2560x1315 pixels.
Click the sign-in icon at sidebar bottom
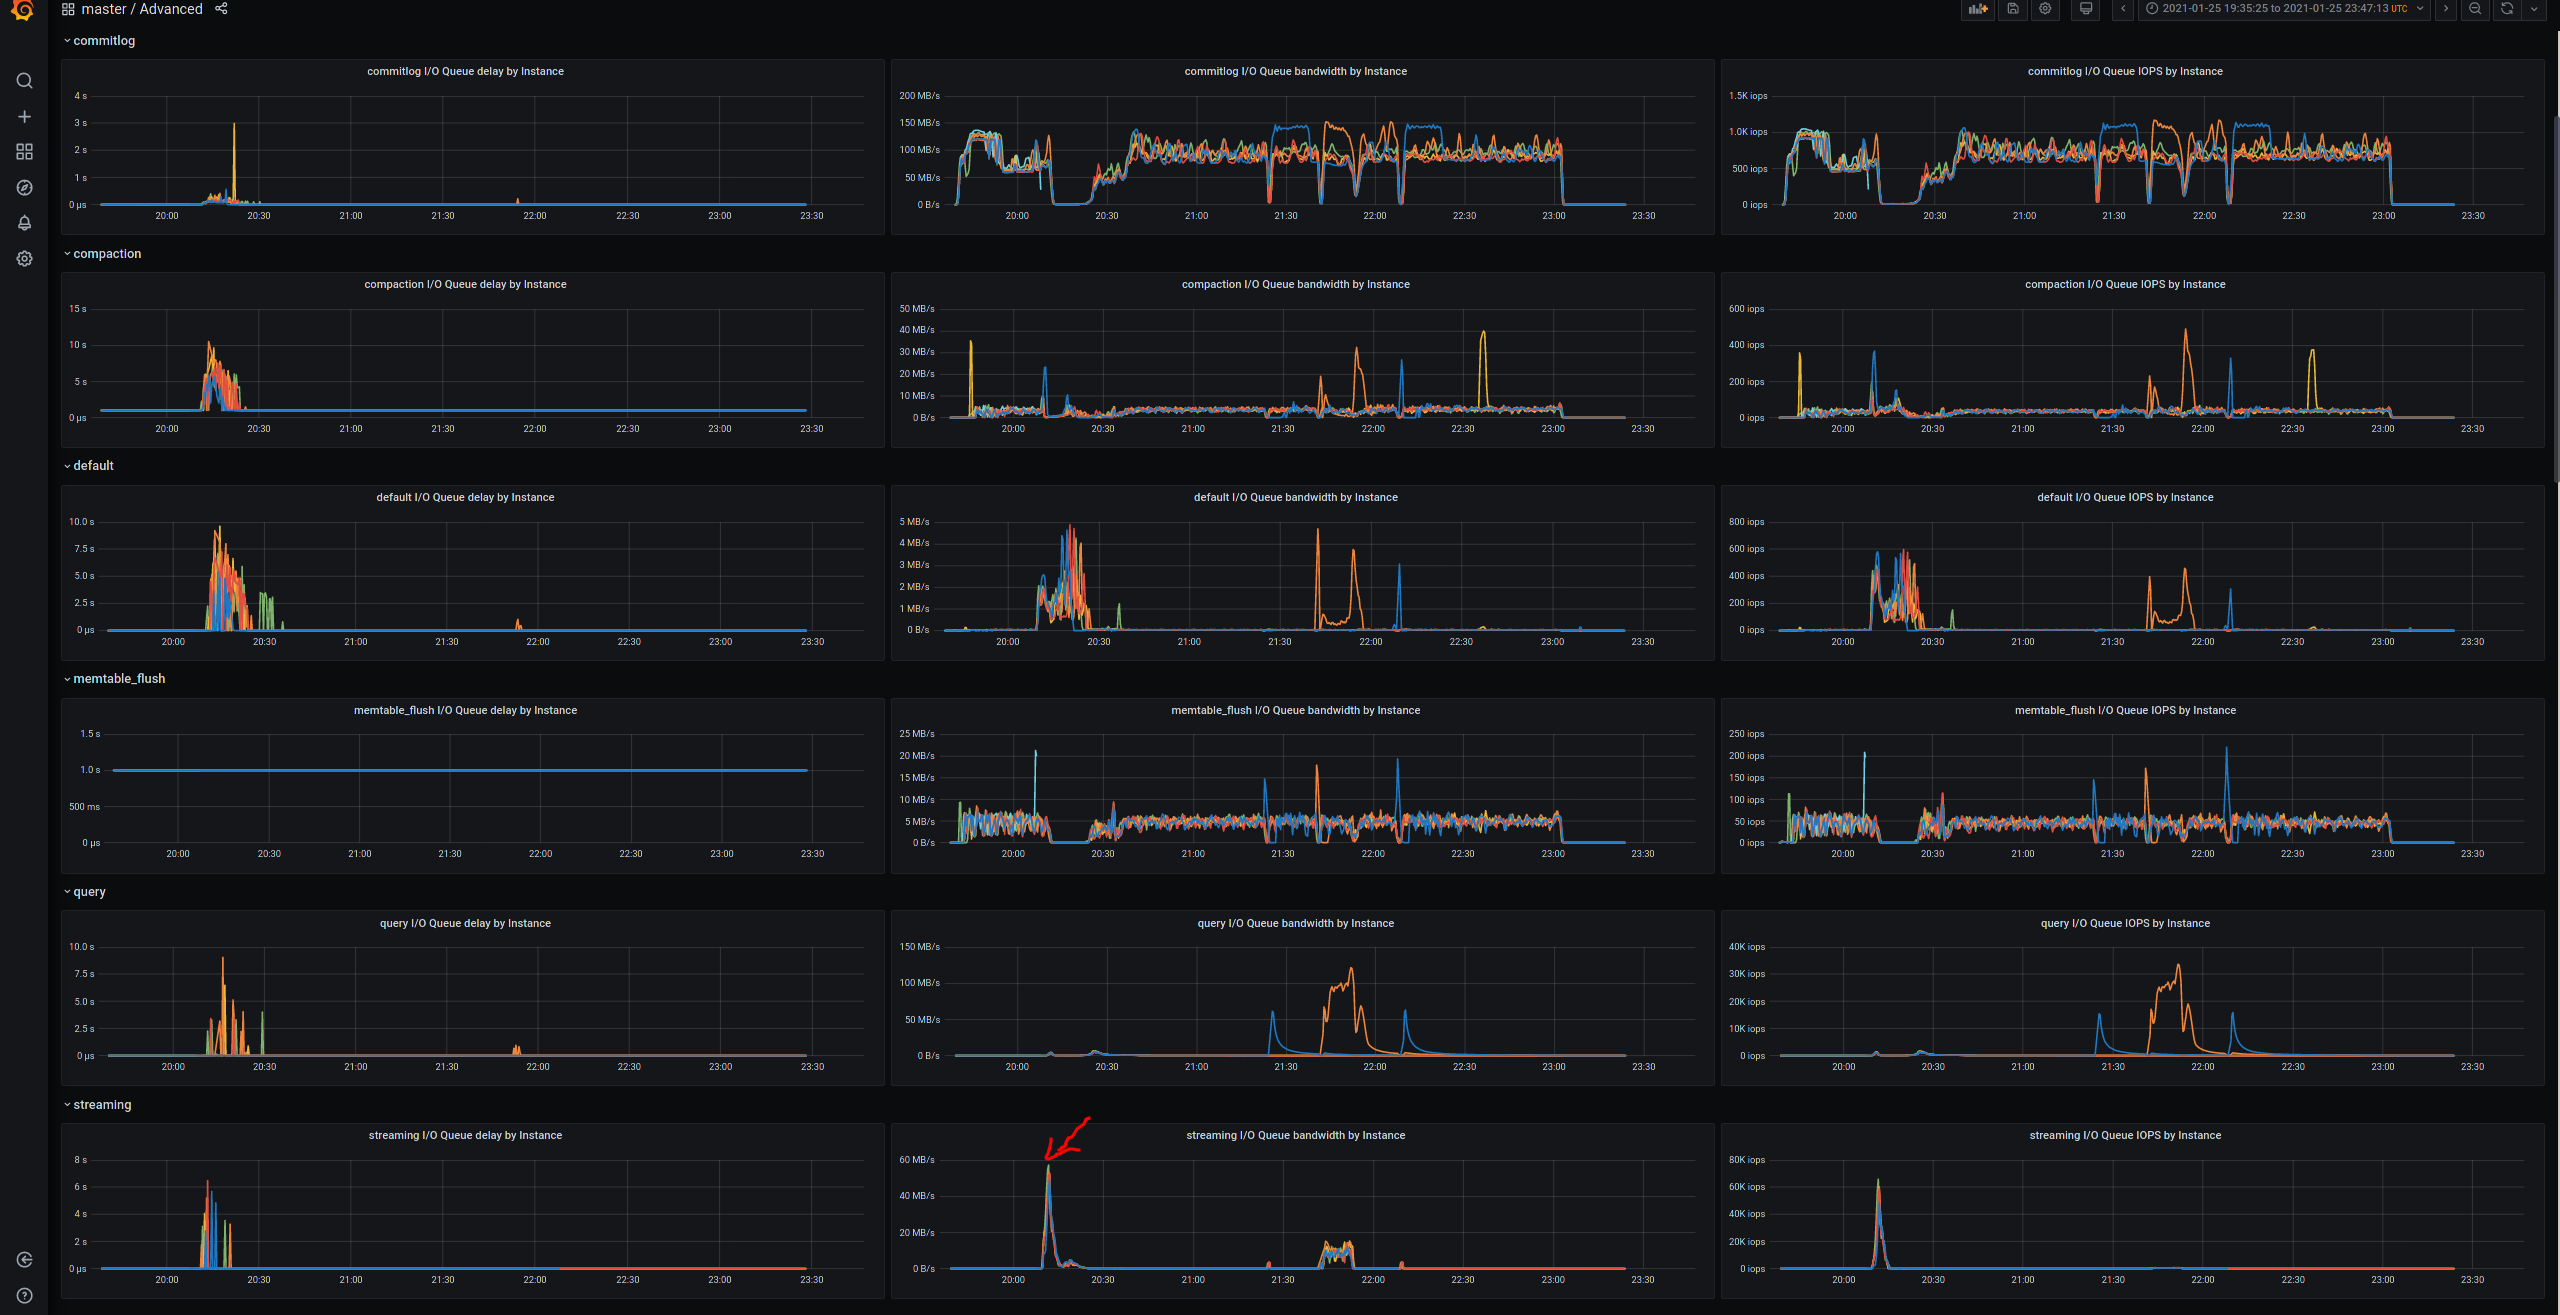25,1260
